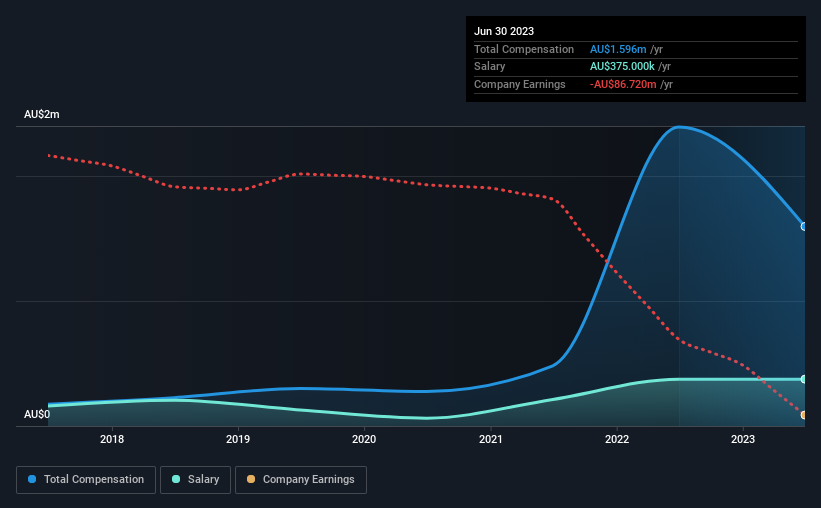The width and height of the screenshot is (821, 508).
Task: Click the teal Salary legend dot
Action: 176,479
